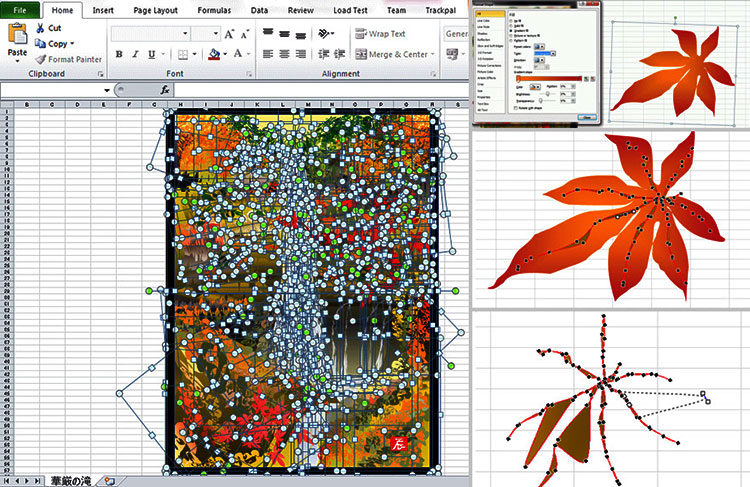This screenshot has height=487, width=750.
Task: Click the insert new worksheet icon
Action: [110, 481]
